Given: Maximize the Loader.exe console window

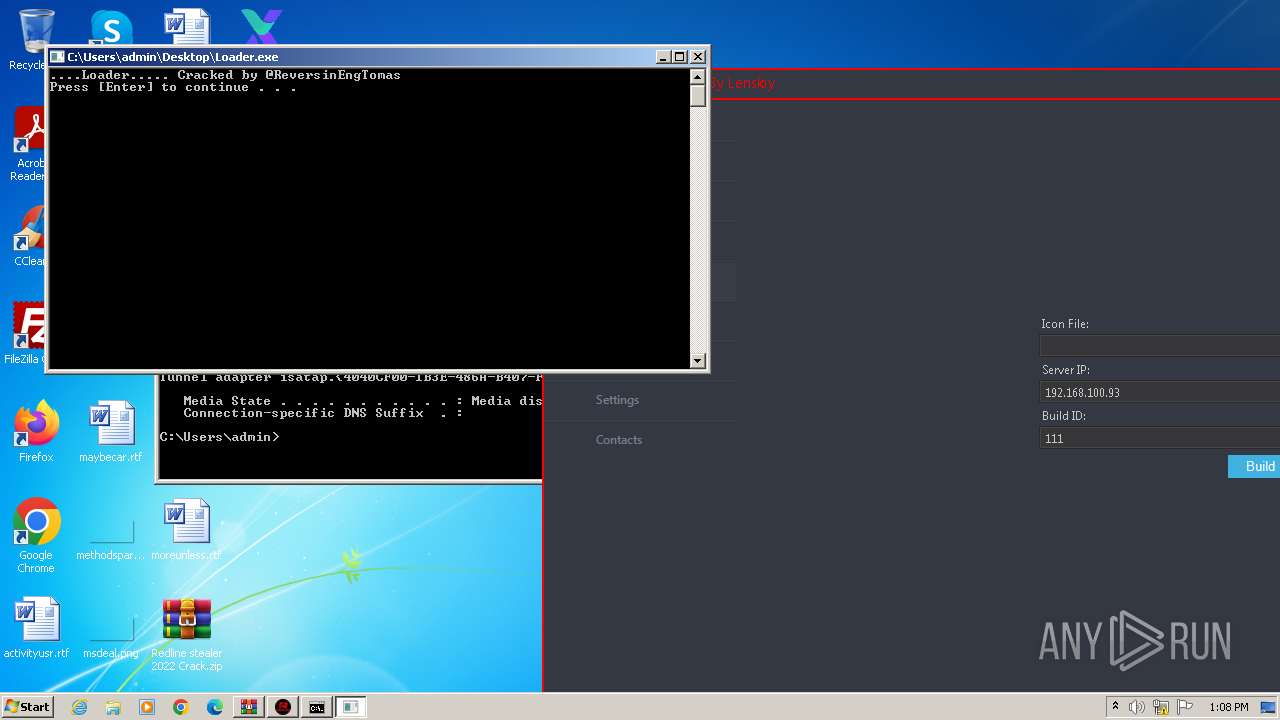Looking at the screenshot, I should pyautogui.click(x=680, y=57).
